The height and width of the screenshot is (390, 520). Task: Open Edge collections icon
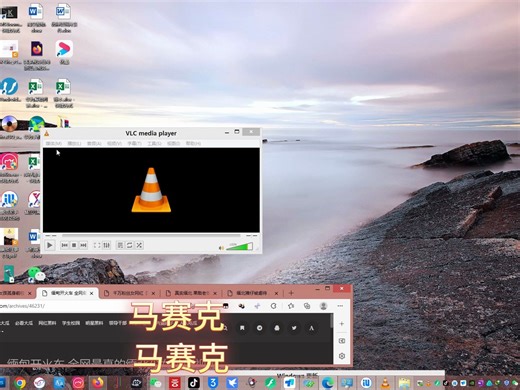coord(307,306)
